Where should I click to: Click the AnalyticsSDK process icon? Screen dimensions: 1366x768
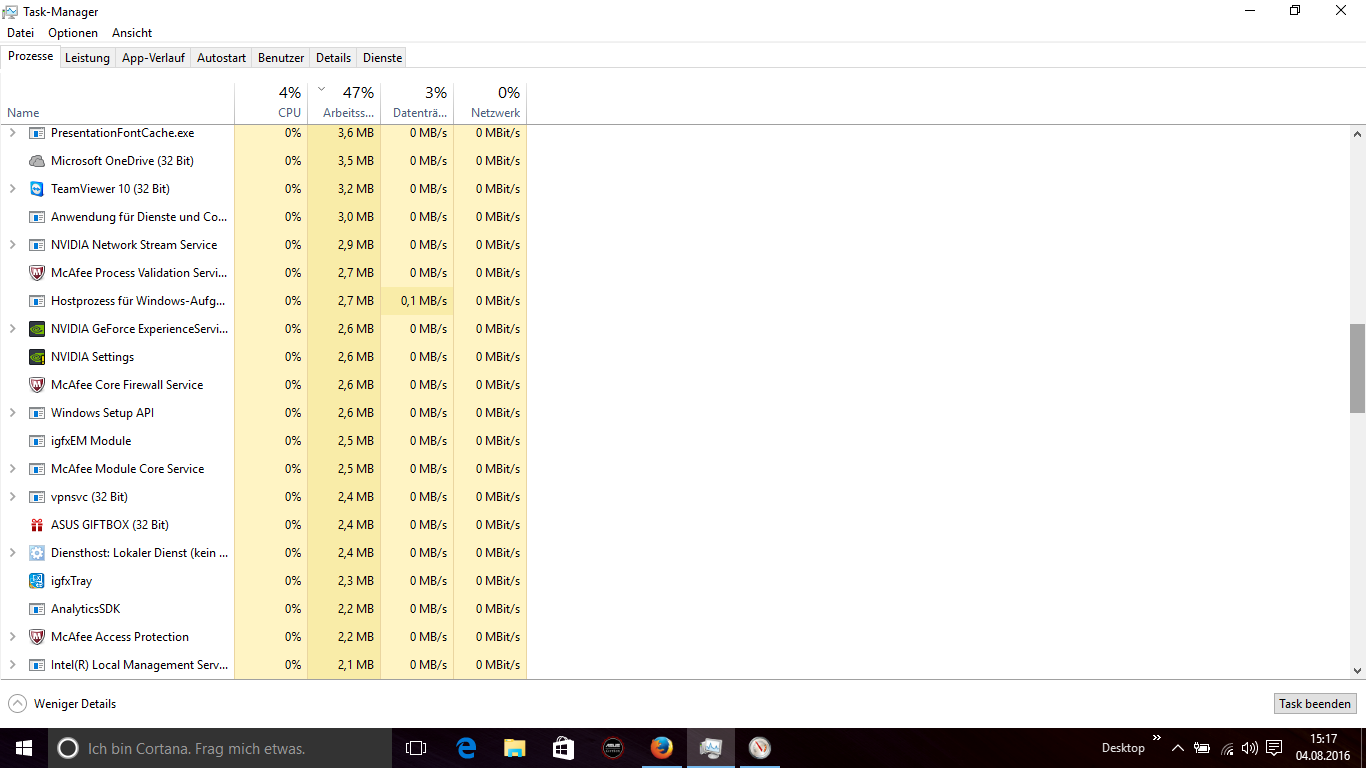(37, 609)
